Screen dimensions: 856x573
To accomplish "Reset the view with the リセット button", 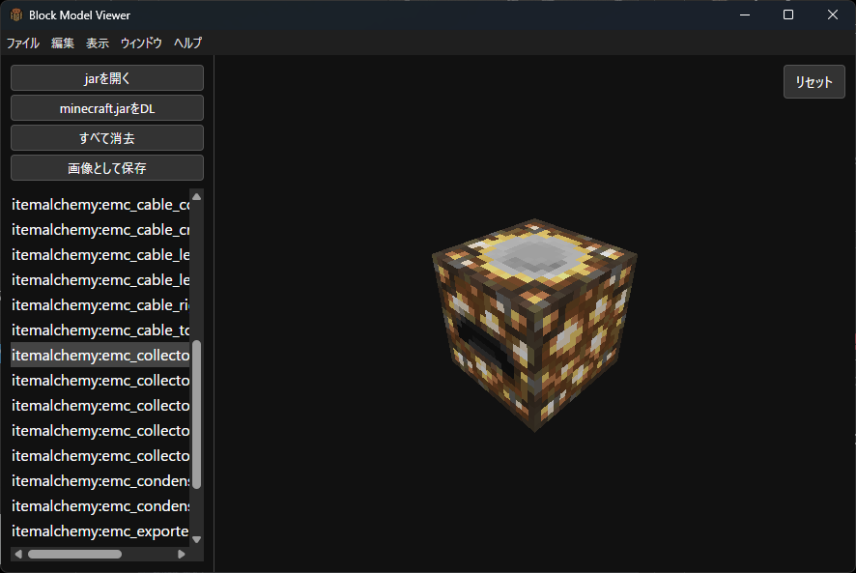I will pos(813,82).
